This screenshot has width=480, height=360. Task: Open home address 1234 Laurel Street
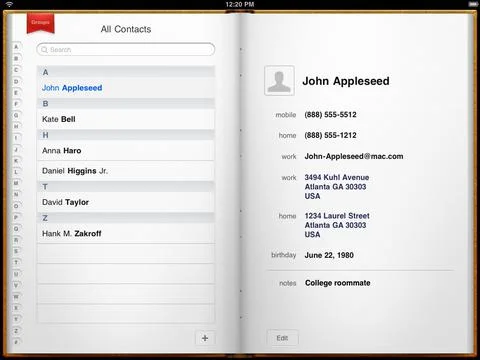click(x=337, y=225)
